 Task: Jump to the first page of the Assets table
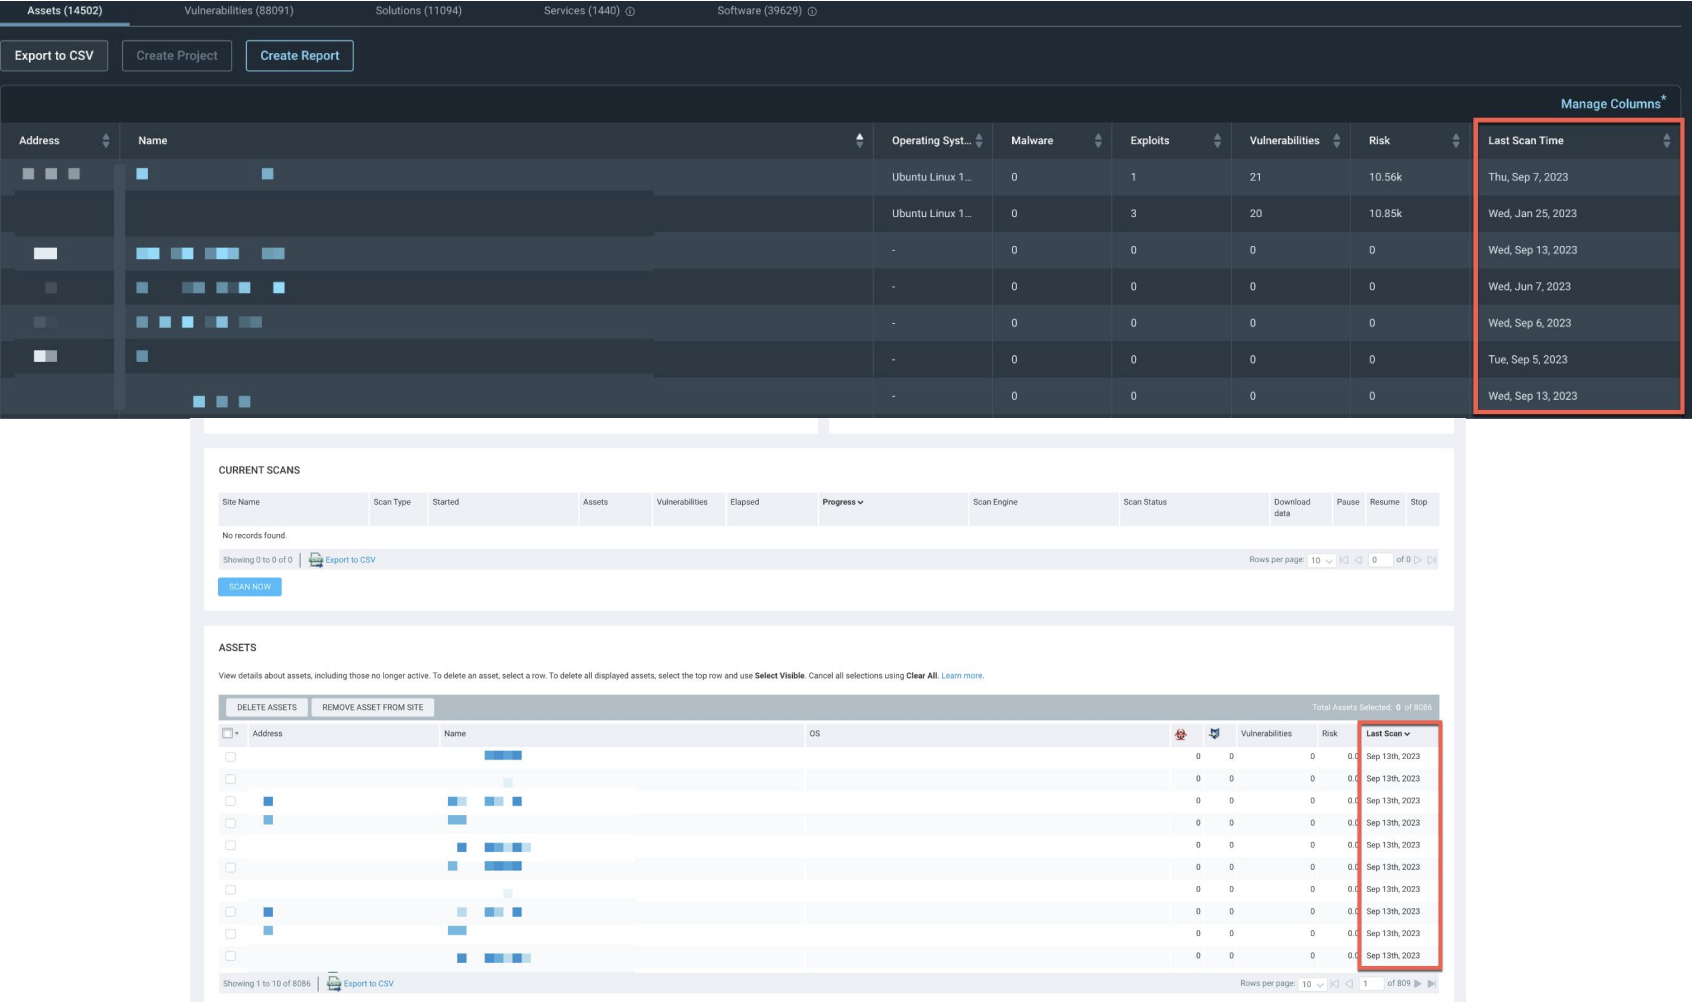point(1335,983)
